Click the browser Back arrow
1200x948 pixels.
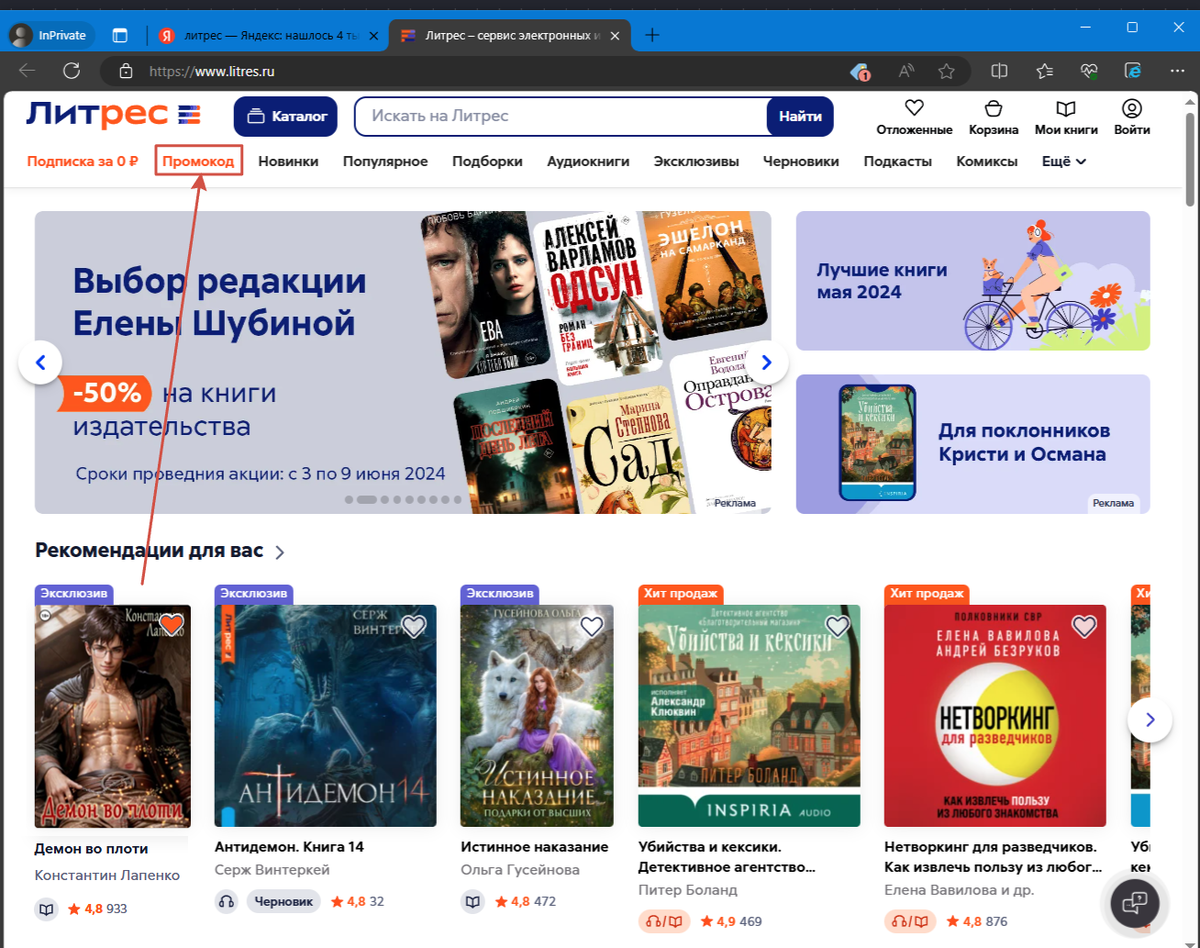tap(27, 71)
